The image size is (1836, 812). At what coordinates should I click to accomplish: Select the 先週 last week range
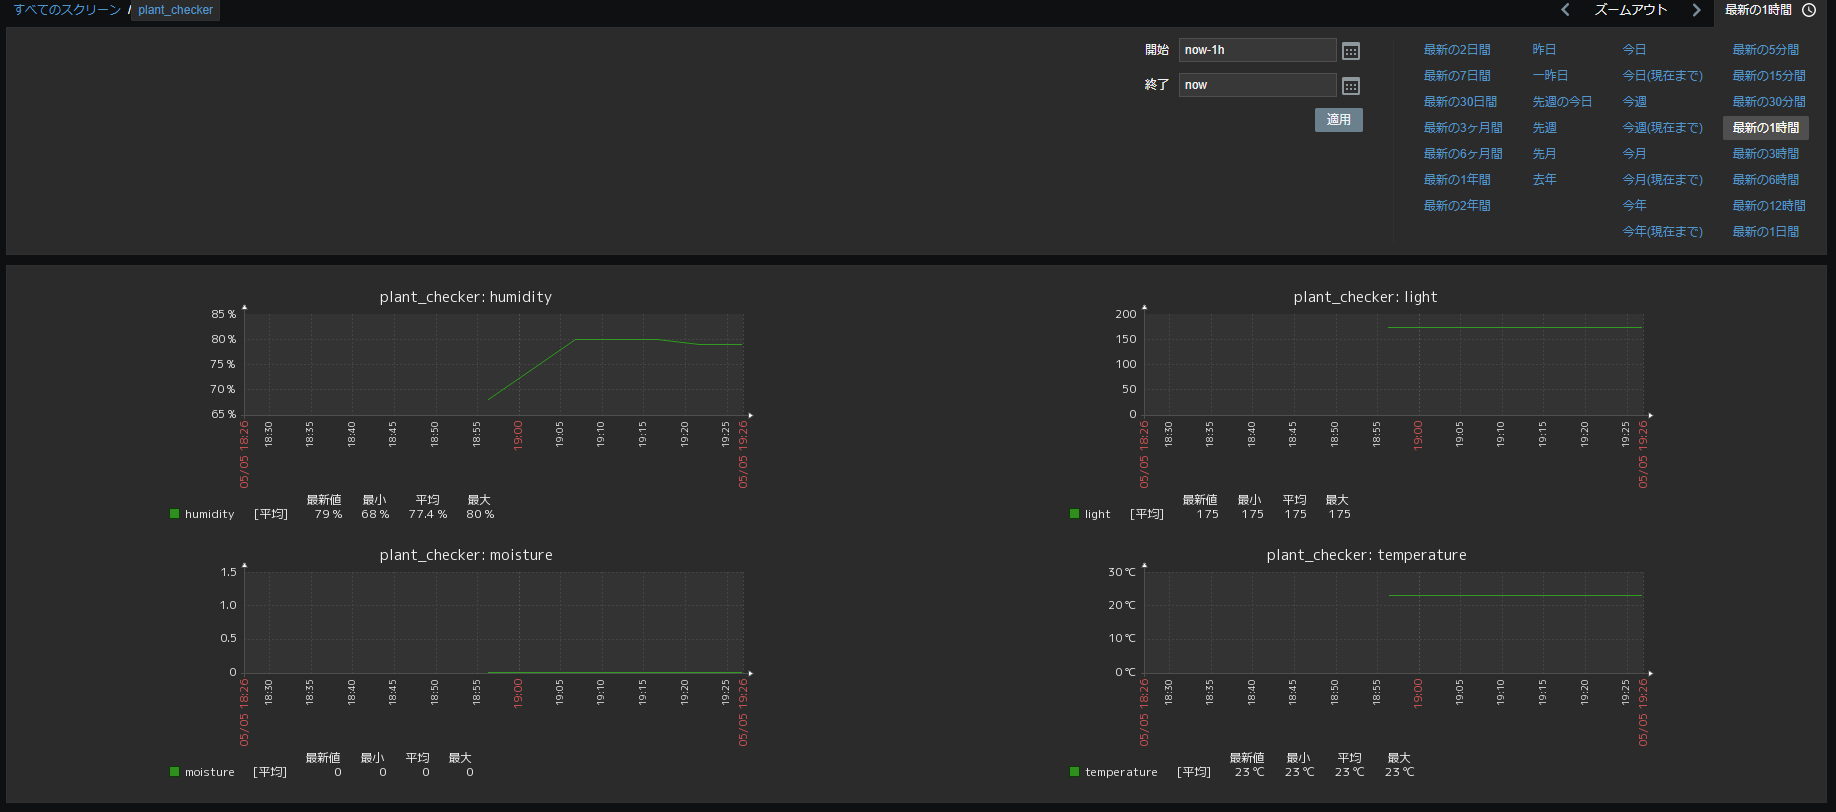tap(1544, 128)
